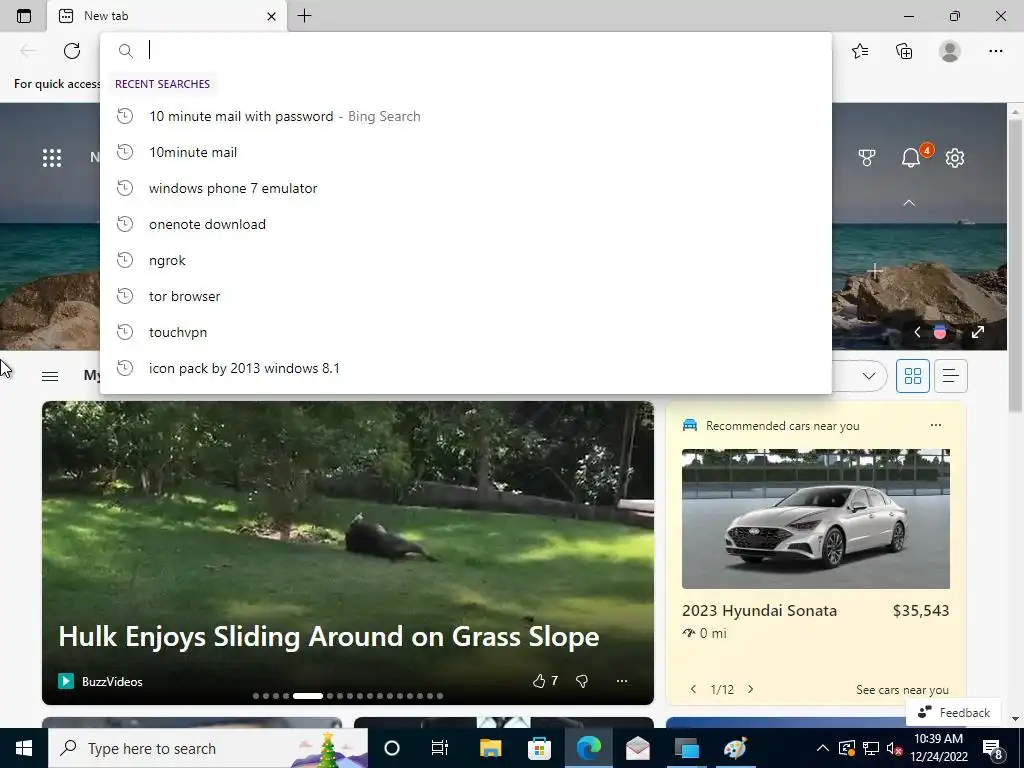This screenshot has width=1024, height=768.
Task: Select recent search '10minute mail'
Action: tap(466, 152)
